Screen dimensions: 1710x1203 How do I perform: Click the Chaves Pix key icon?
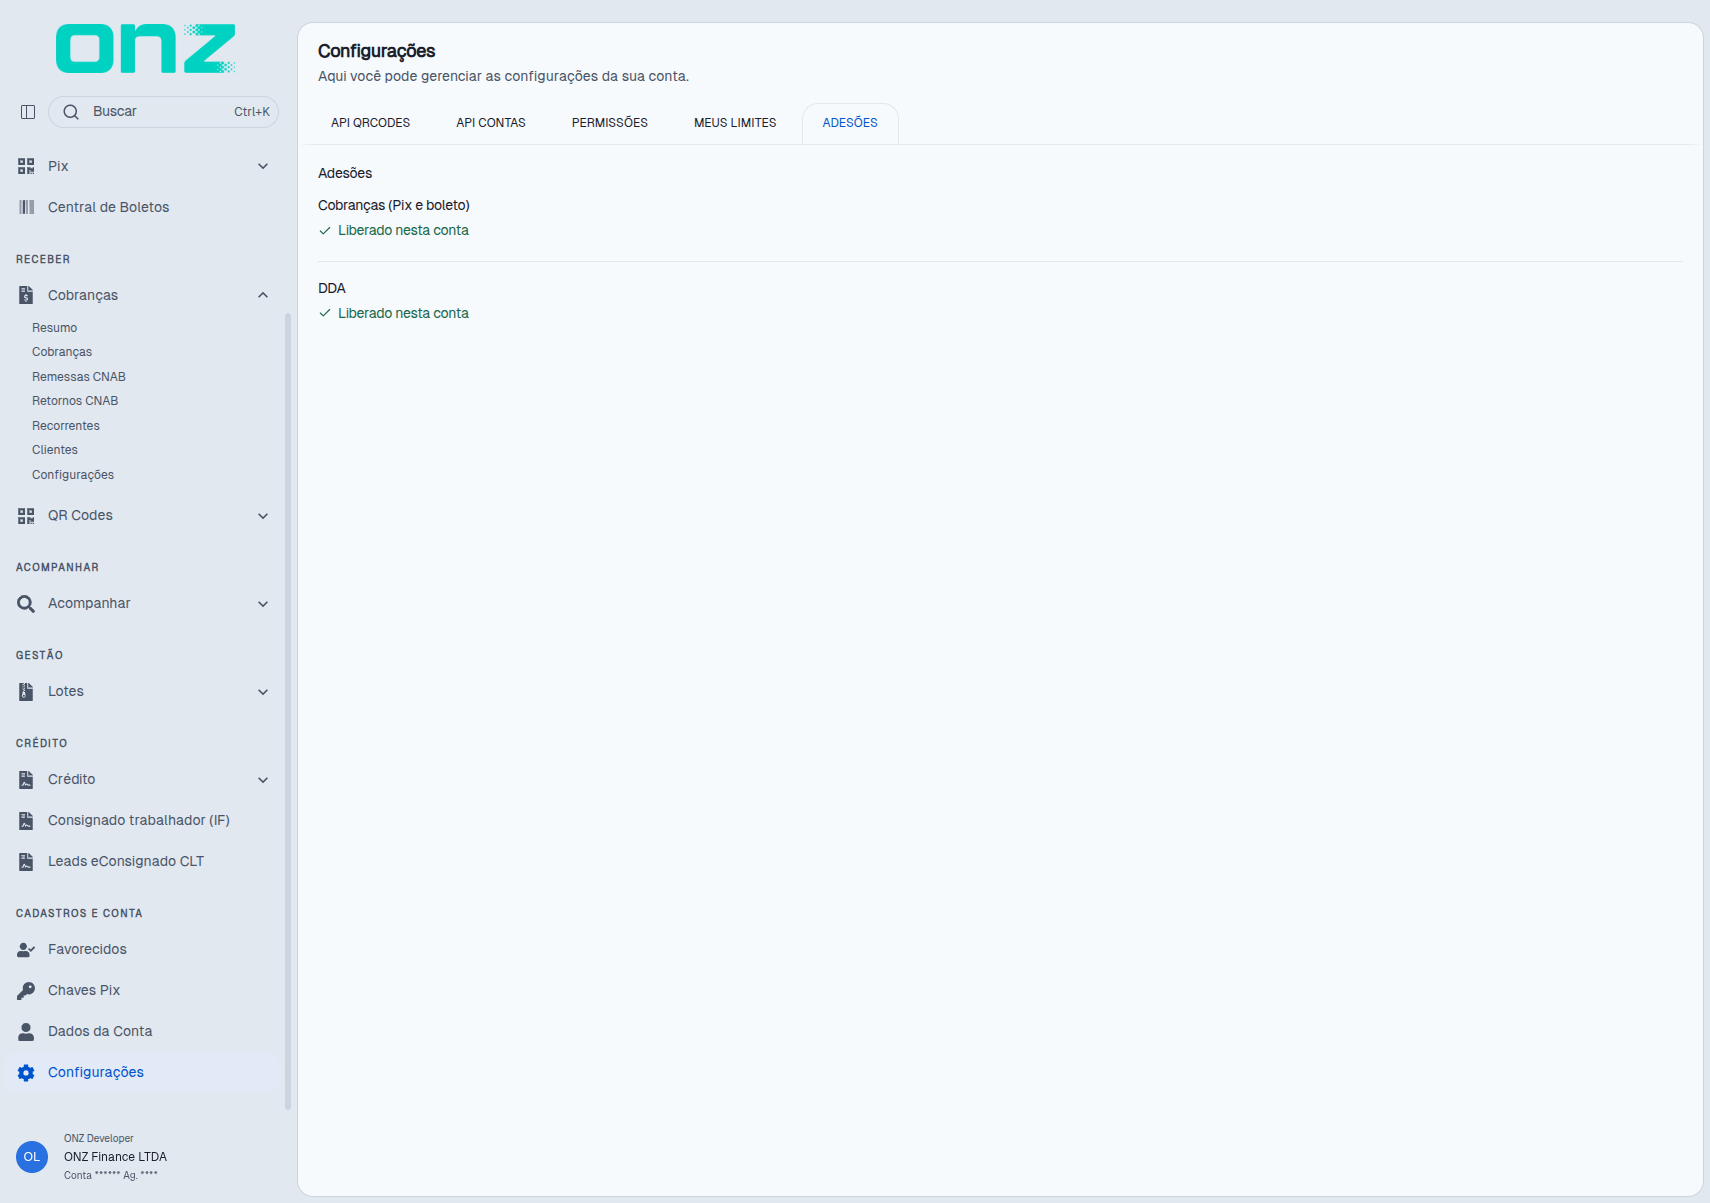pyautogui.click(x=26, y=991)
